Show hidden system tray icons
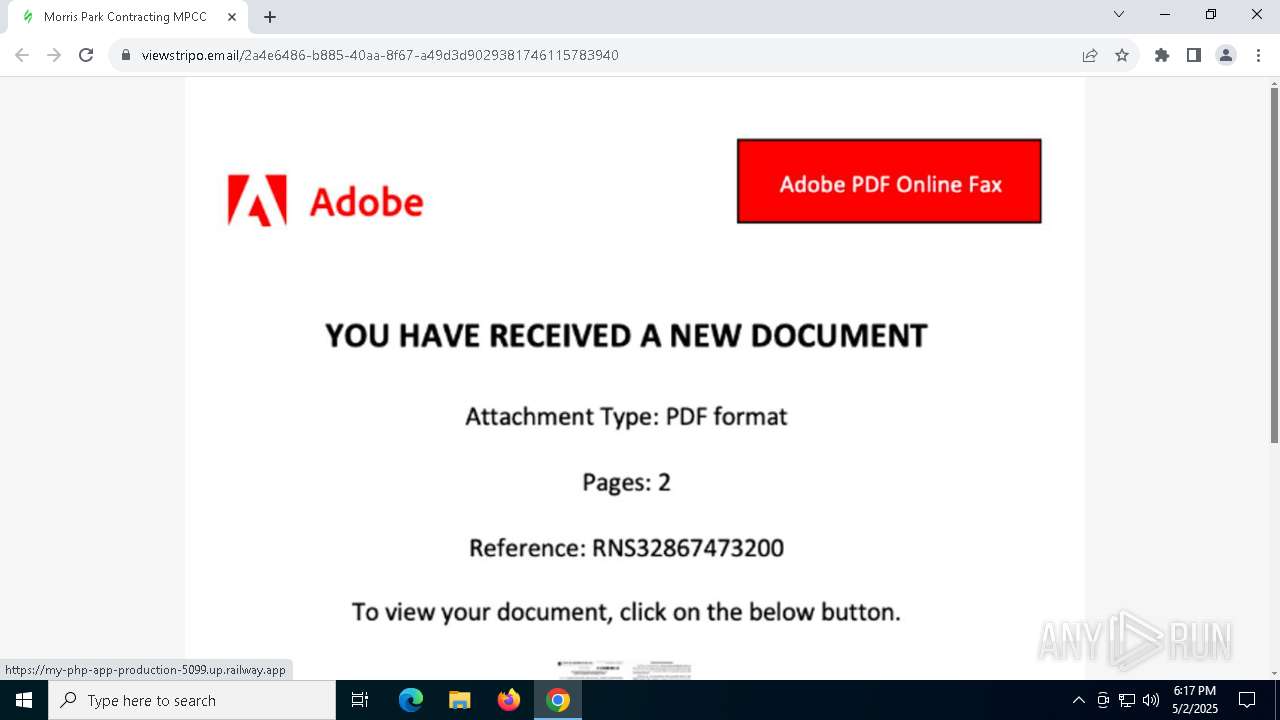Viewport: 1280px width, 720px height. [1078, 700]
